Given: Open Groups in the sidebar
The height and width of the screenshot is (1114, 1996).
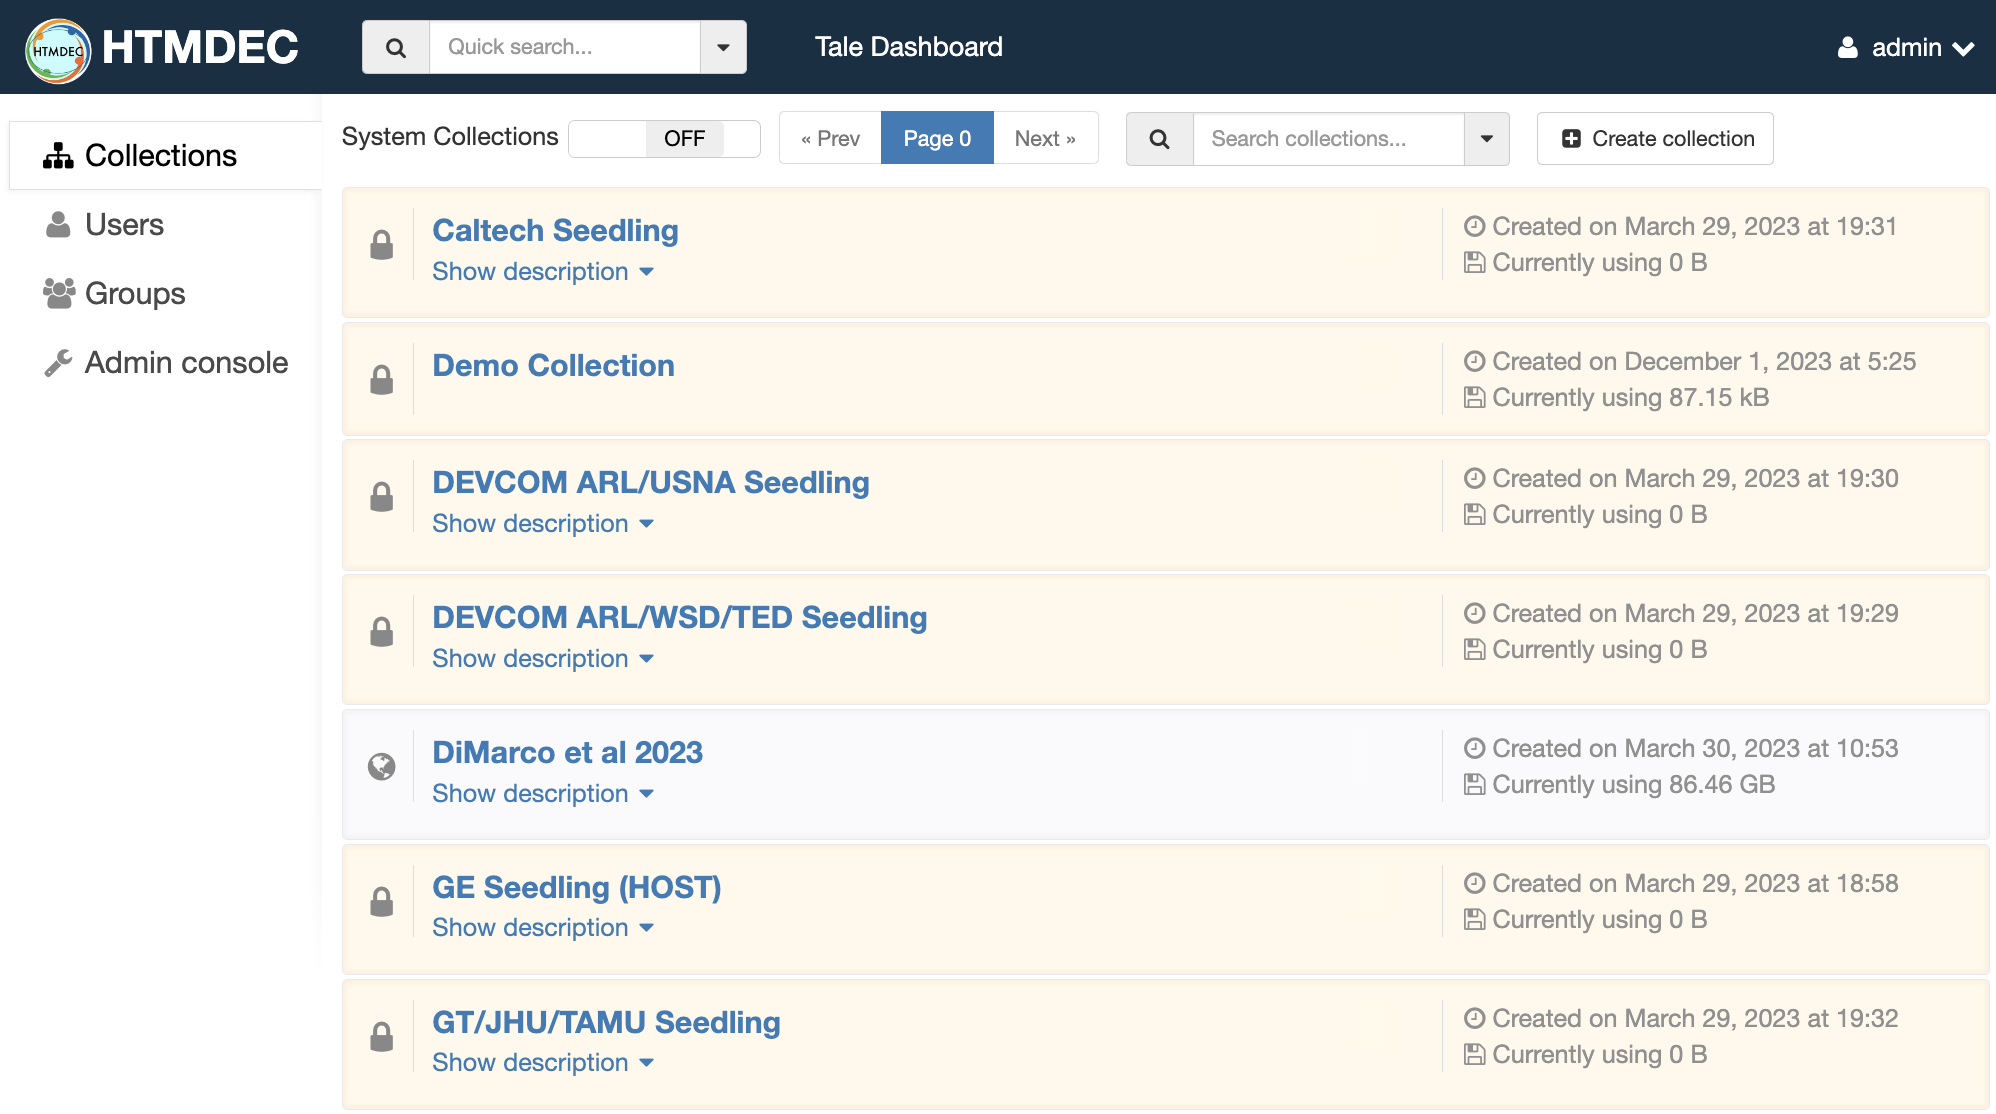Looking at the screenshot, I should 135,294.
